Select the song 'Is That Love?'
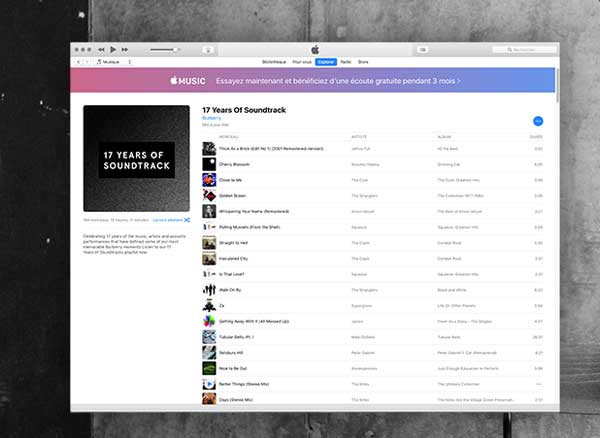 click(x=232, y=274)
